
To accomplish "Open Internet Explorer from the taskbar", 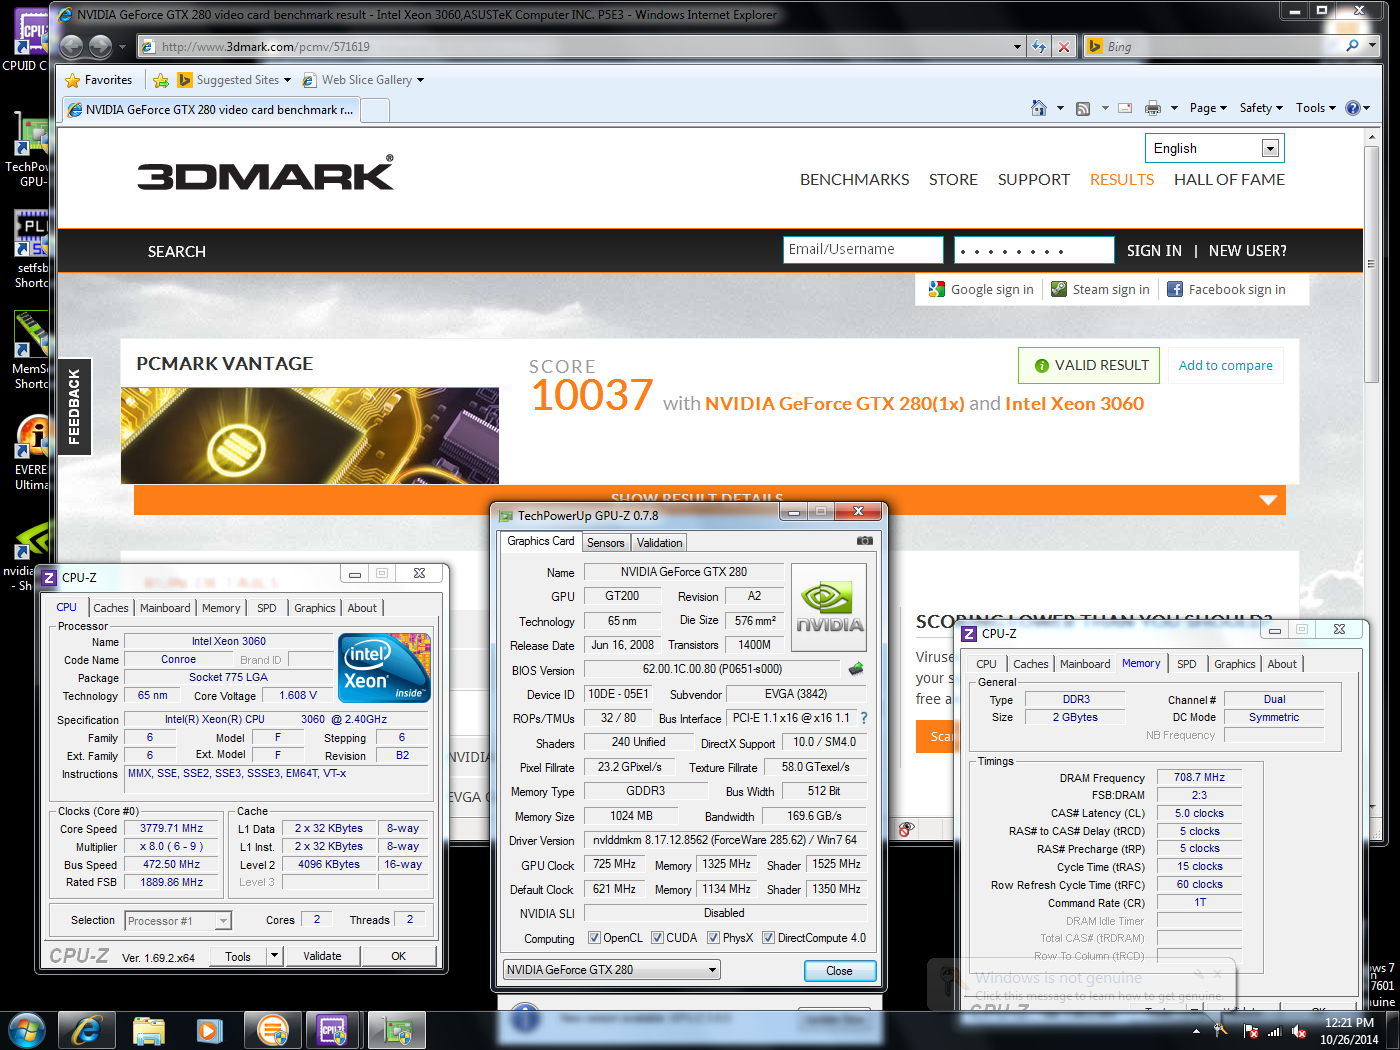I will tap(87, 1030).
